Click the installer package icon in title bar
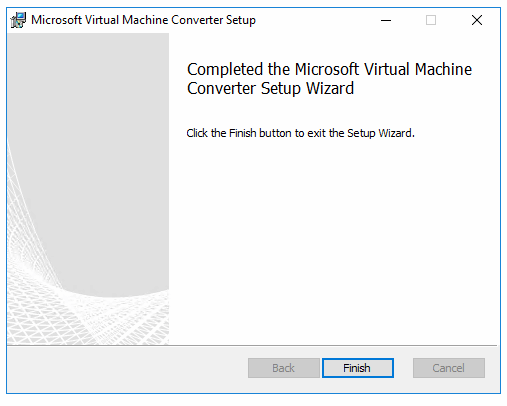507x406 pixels. (x=18, y=20)
